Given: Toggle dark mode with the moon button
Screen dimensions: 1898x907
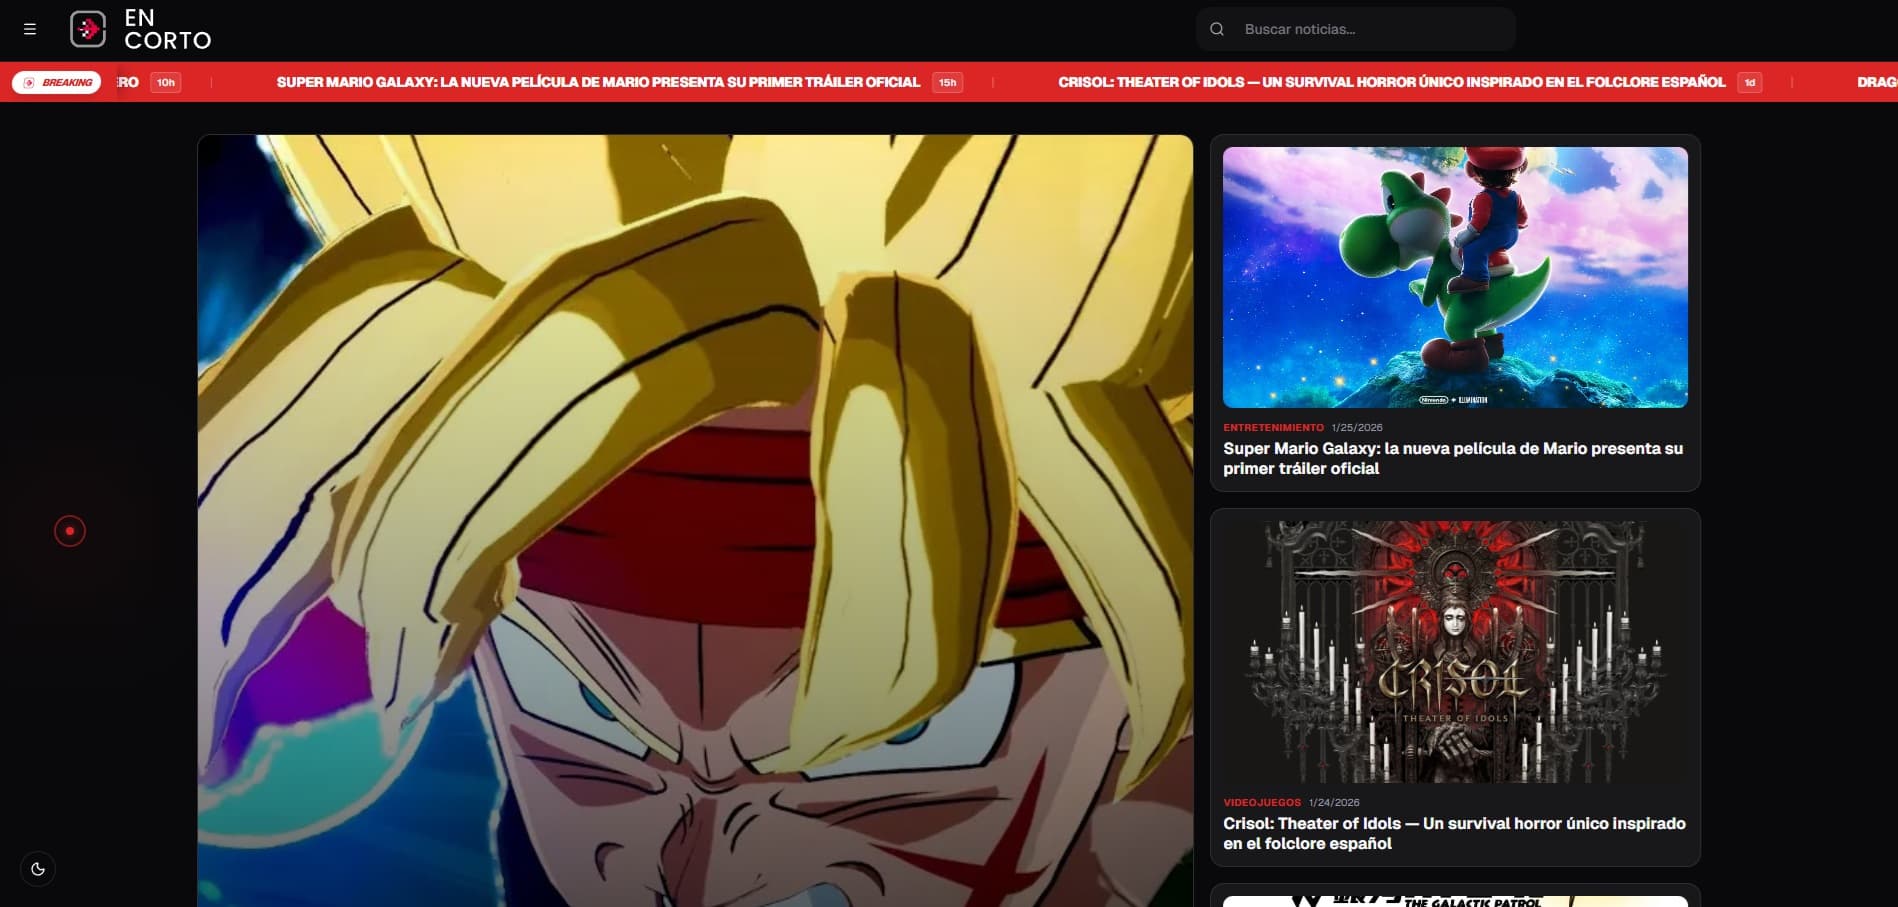Looking at the screenshot, I should coord(38,869).
